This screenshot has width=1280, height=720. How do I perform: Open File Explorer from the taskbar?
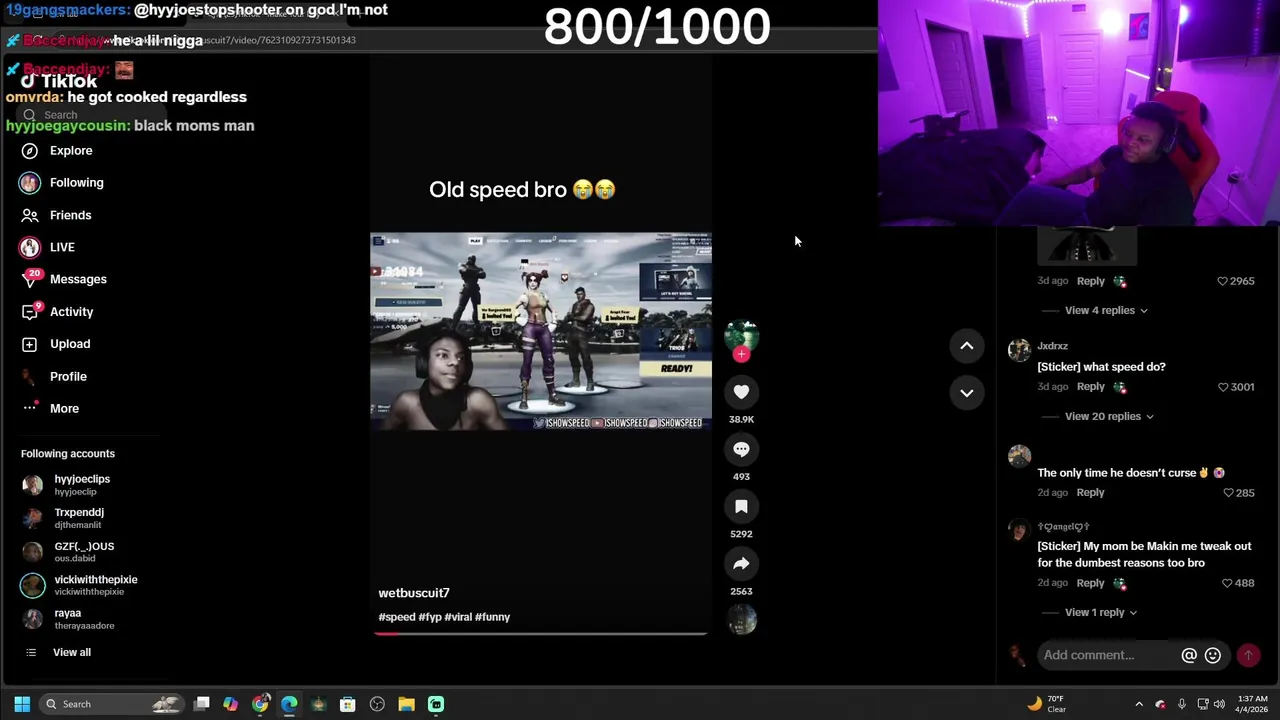(x=406, y=704)
